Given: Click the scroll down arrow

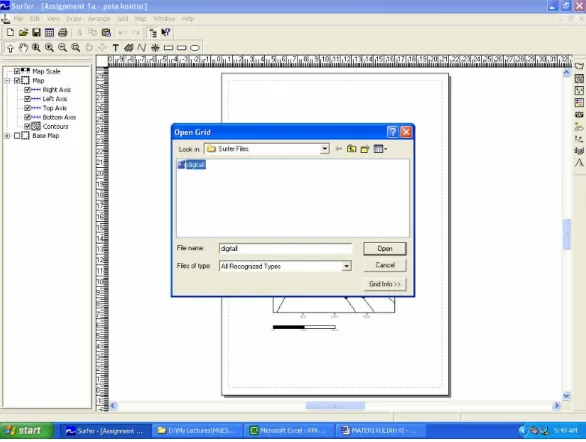Looking at the screenshot, I should [567, 396].
